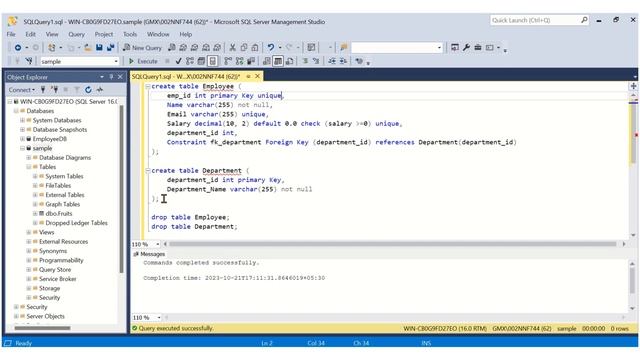Click the Find in Files icon
Image resolution: width=640 pixels, height=360 pixels.
point(344,48)
